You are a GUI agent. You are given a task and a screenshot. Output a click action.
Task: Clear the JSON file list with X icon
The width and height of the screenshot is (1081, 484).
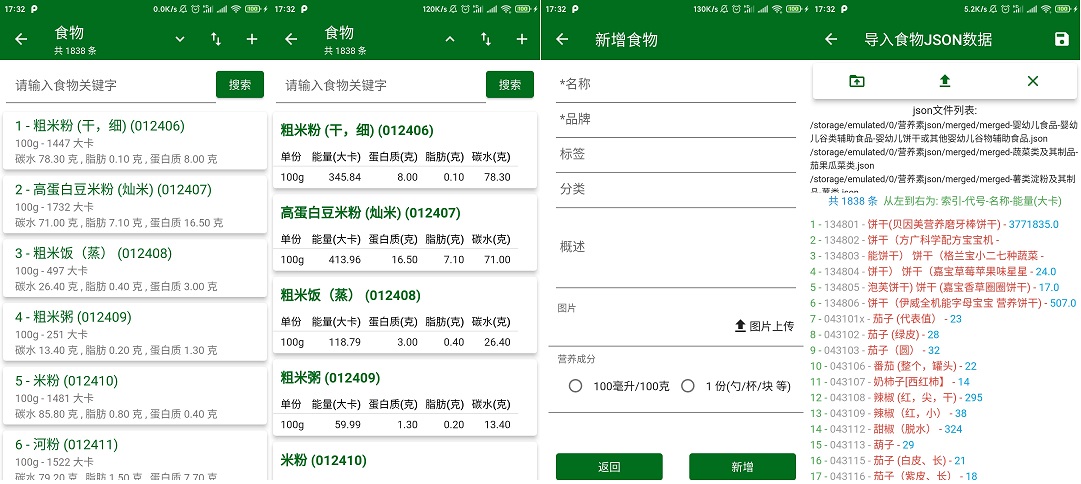1032,81
